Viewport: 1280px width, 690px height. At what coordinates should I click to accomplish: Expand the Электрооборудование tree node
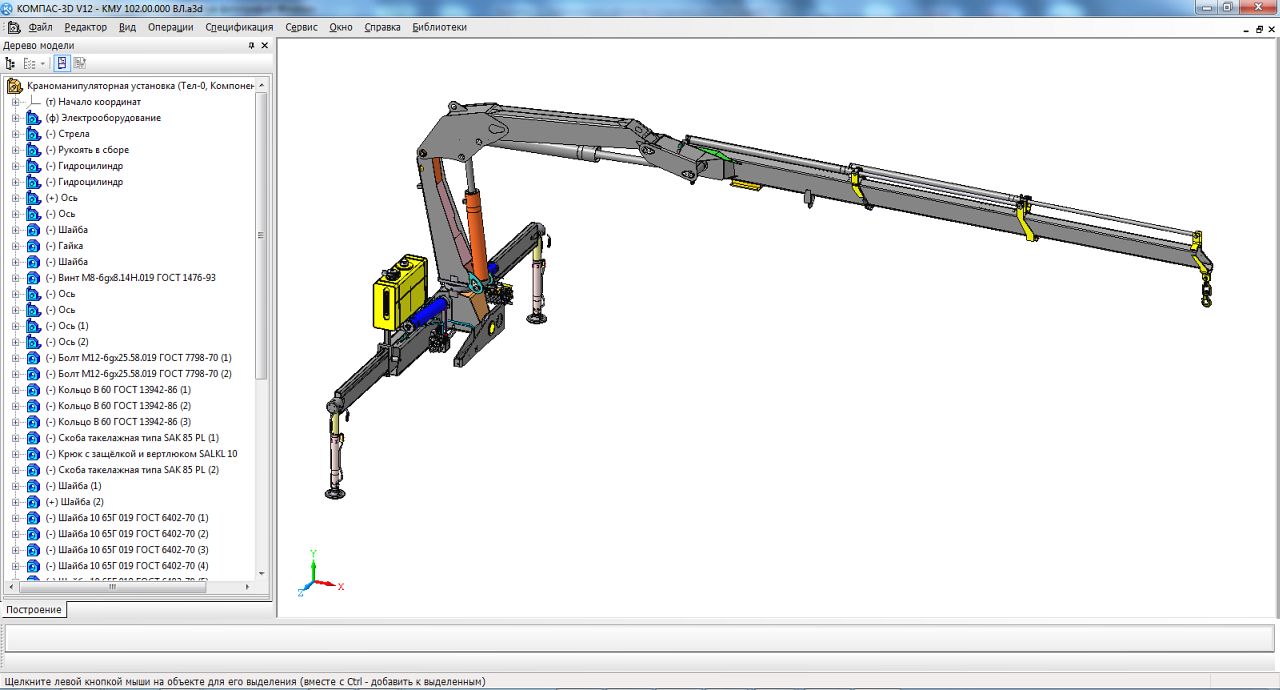coord(15,118)
